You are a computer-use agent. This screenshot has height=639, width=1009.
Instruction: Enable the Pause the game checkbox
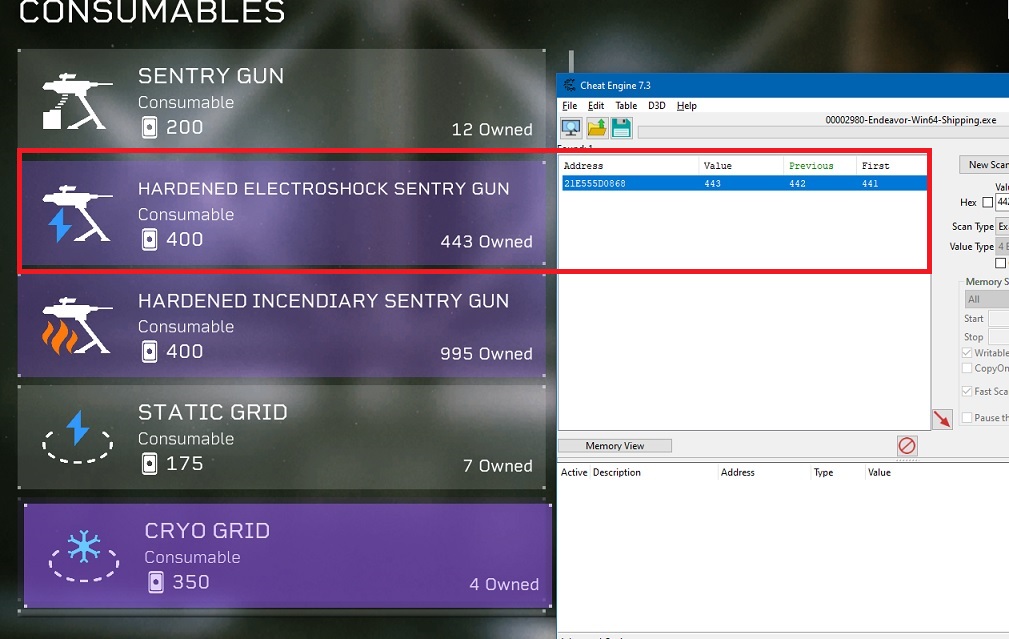click(x=967, y=417)
